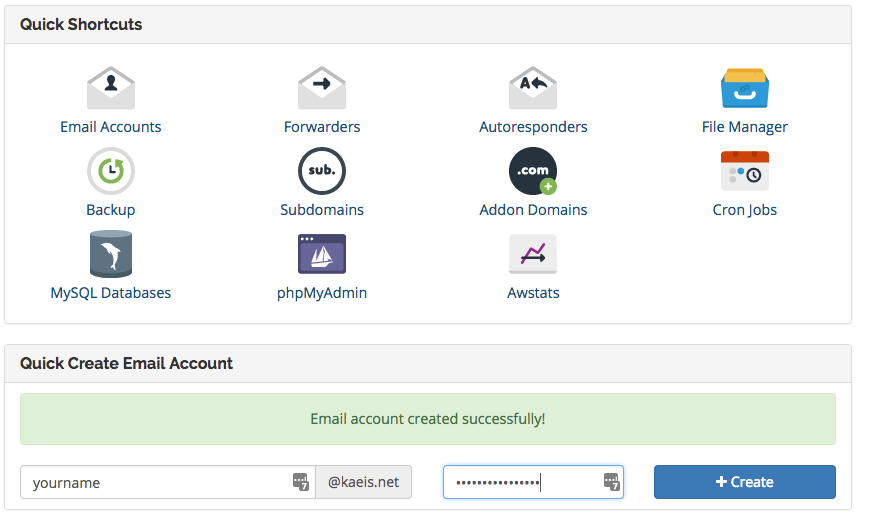The height and width of the screenshot is (521, 869).
Task: Click the Forwarders arrow envelope icon
Action: pyautogui.click(x=322, y=88)
